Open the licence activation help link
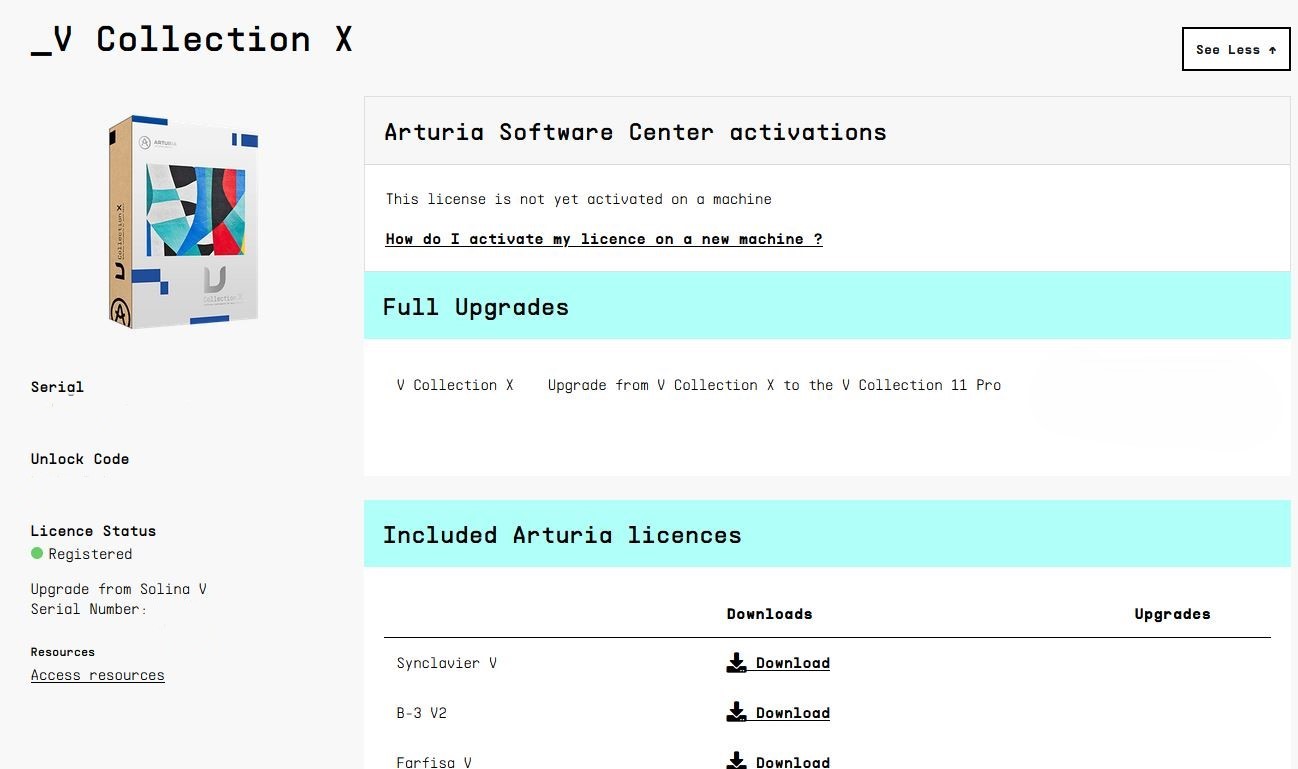The height and width of the screenshot is (769, 1298). 604,239
